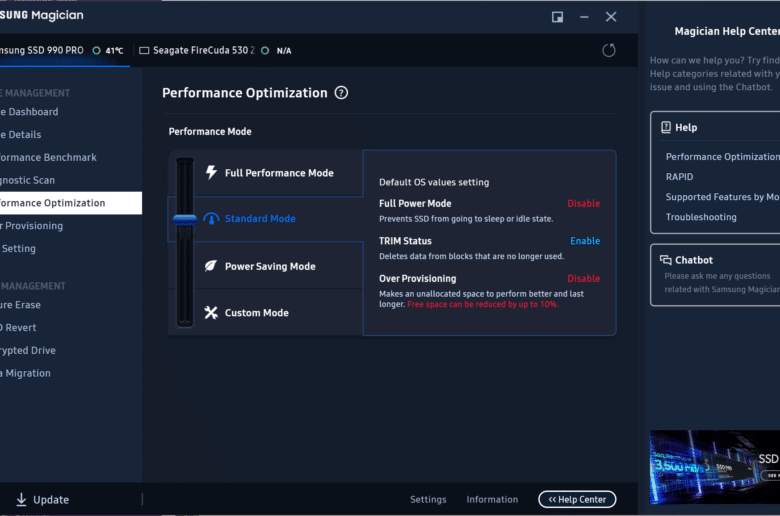Click the SSD promotional banner image
The height and width of the screenshot is (516, 780).
[x=715, y=467]
